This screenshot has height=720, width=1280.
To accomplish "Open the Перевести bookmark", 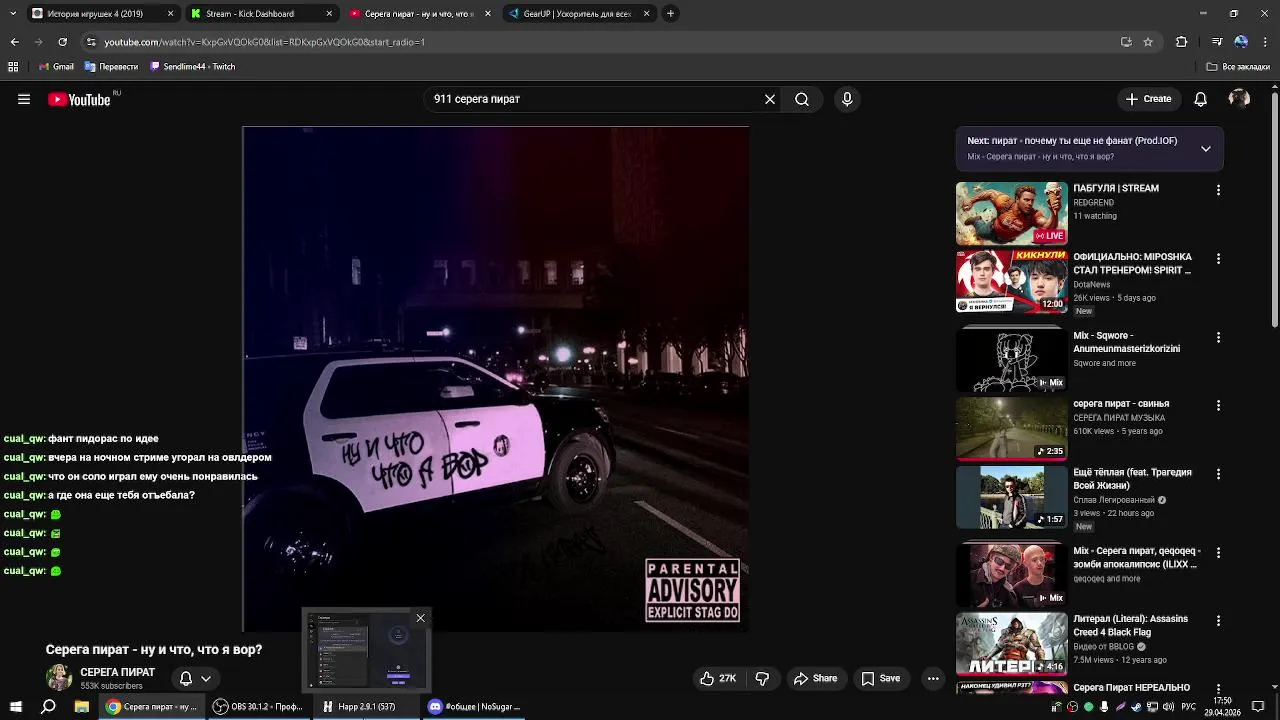I will point(111,67).
